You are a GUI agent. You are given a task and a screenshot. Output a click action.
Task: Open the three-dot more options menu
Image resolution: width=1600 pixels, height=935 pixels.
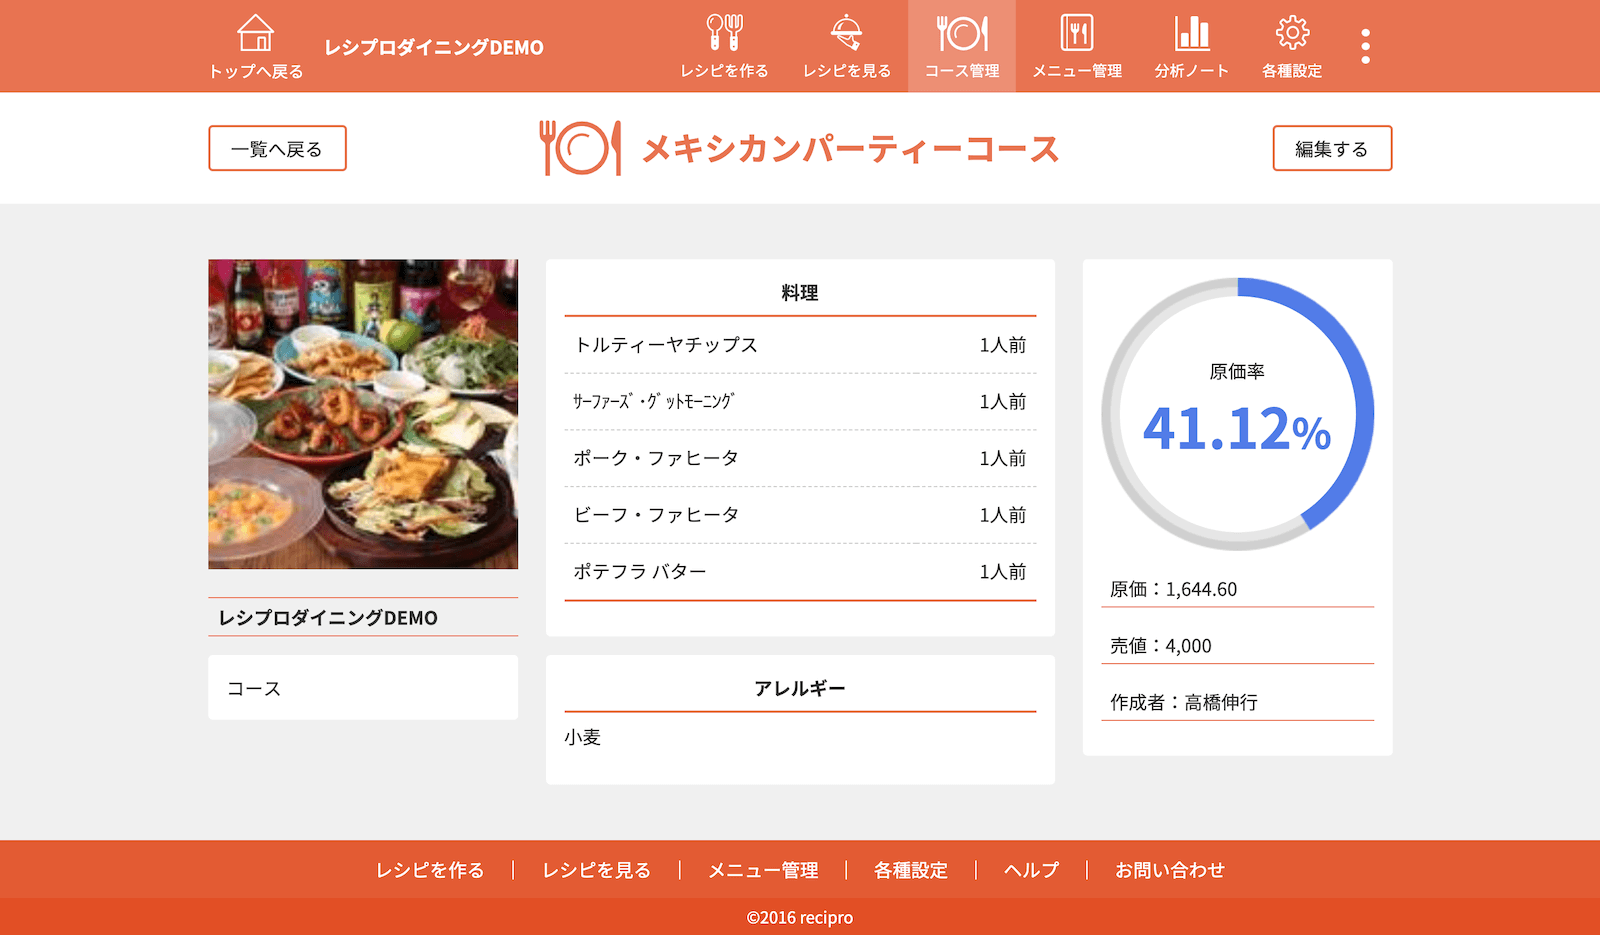(1365, 46)
